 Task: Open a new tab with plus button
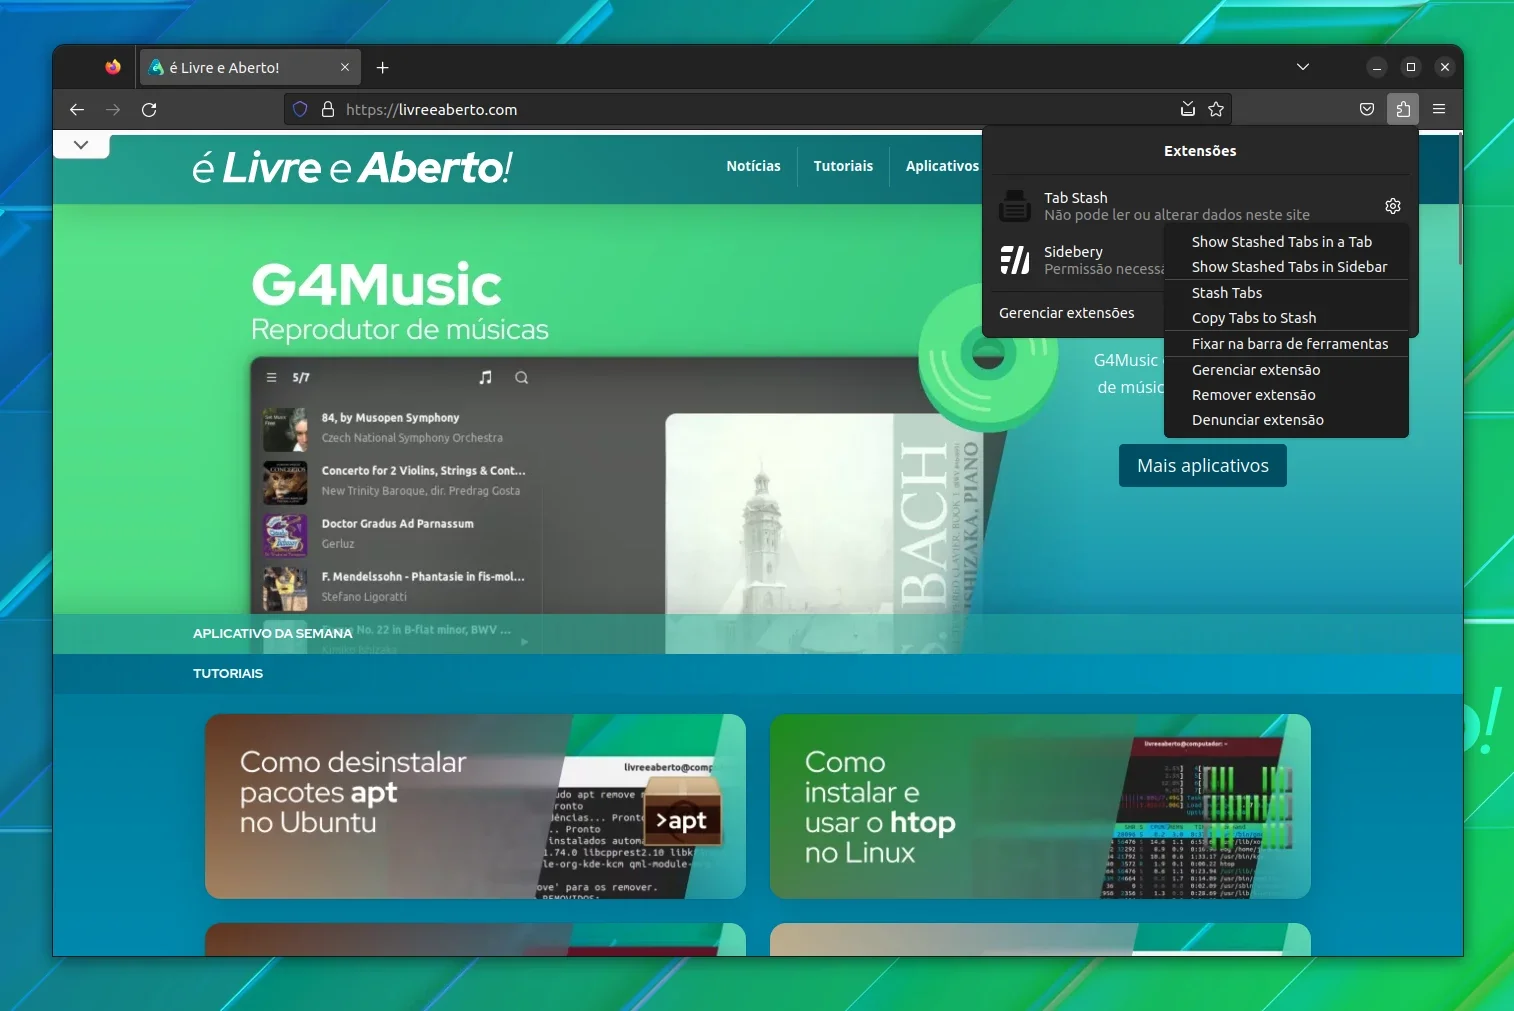(x=382, y=67)
